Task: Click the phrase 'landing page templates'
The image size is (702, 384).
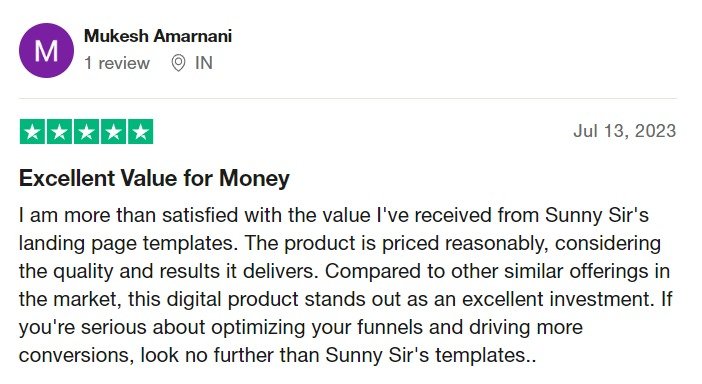Action: [126, 244]
